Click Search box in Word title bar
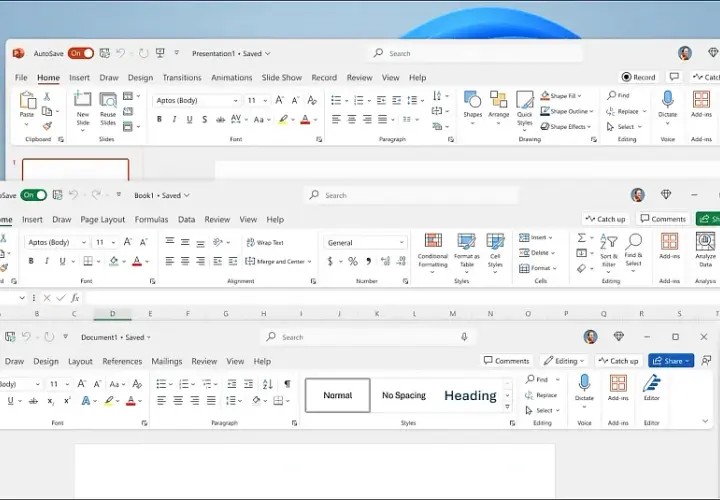The image size is (720, 500). coord(367,337)
